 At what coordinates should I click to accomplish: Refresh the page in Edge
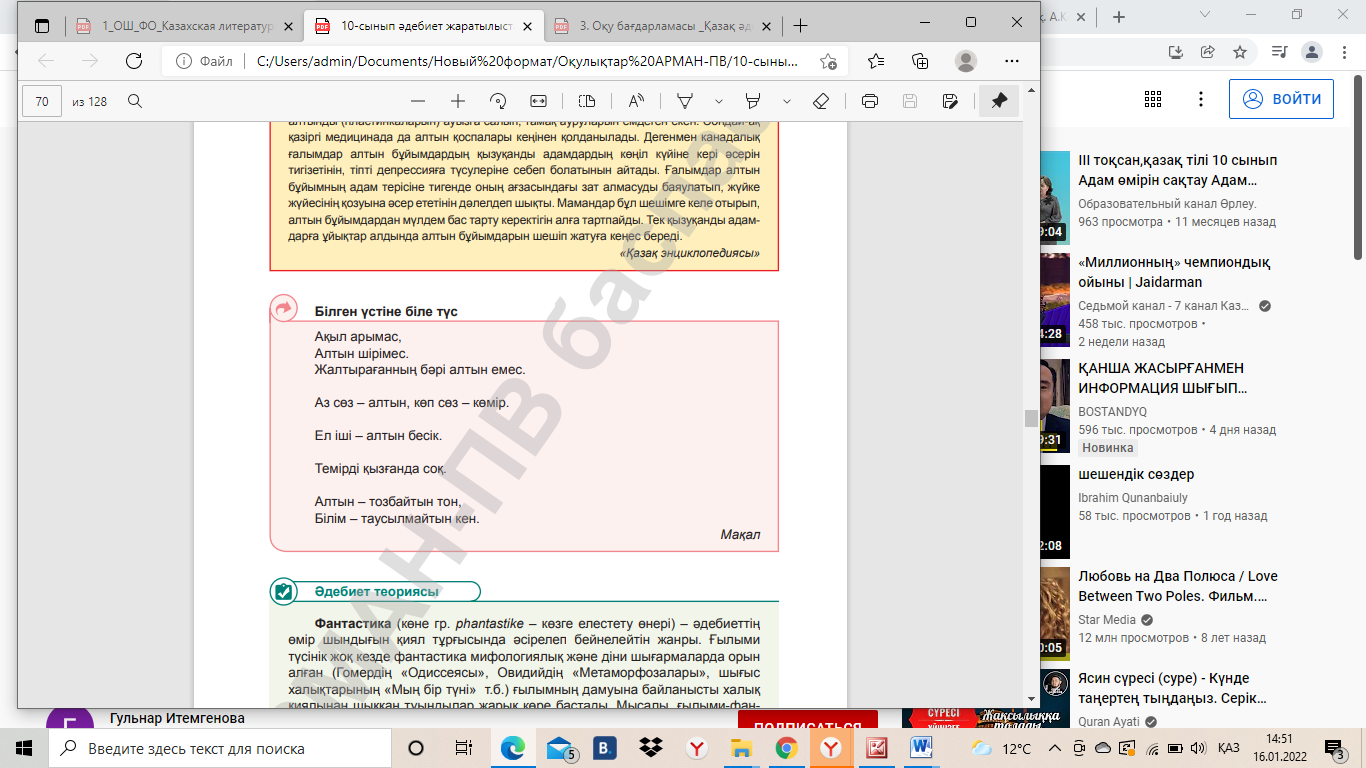point(133,61)
